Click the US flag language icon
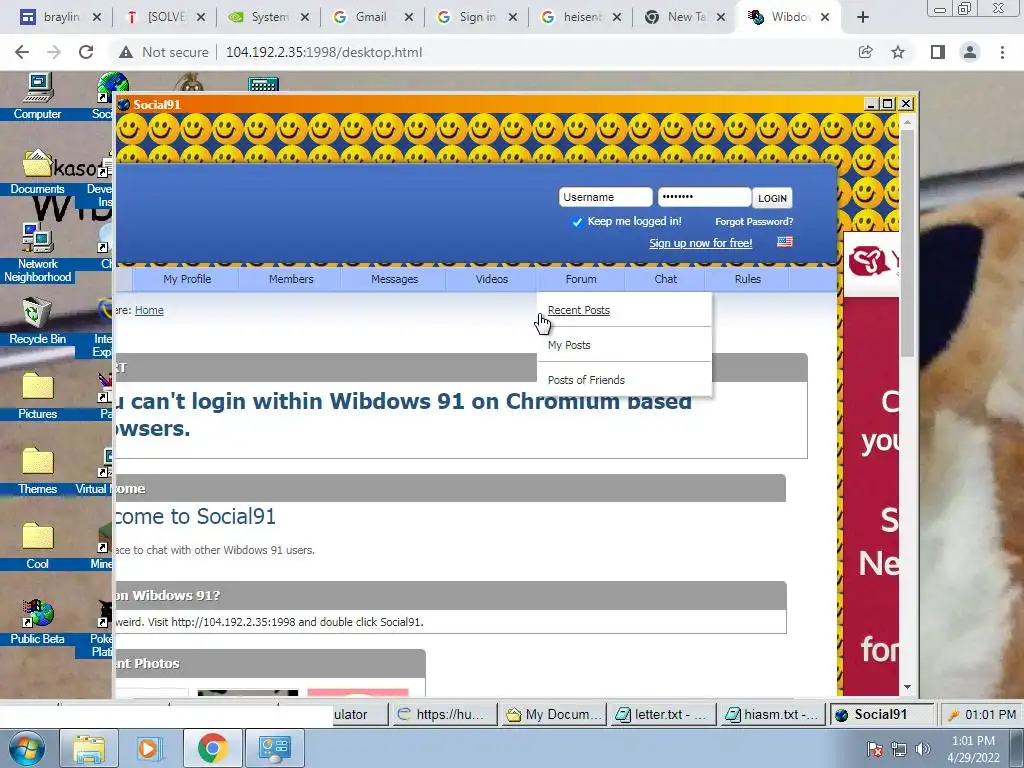The width and height of the screenshot is (1024, 768). point(785,242)
